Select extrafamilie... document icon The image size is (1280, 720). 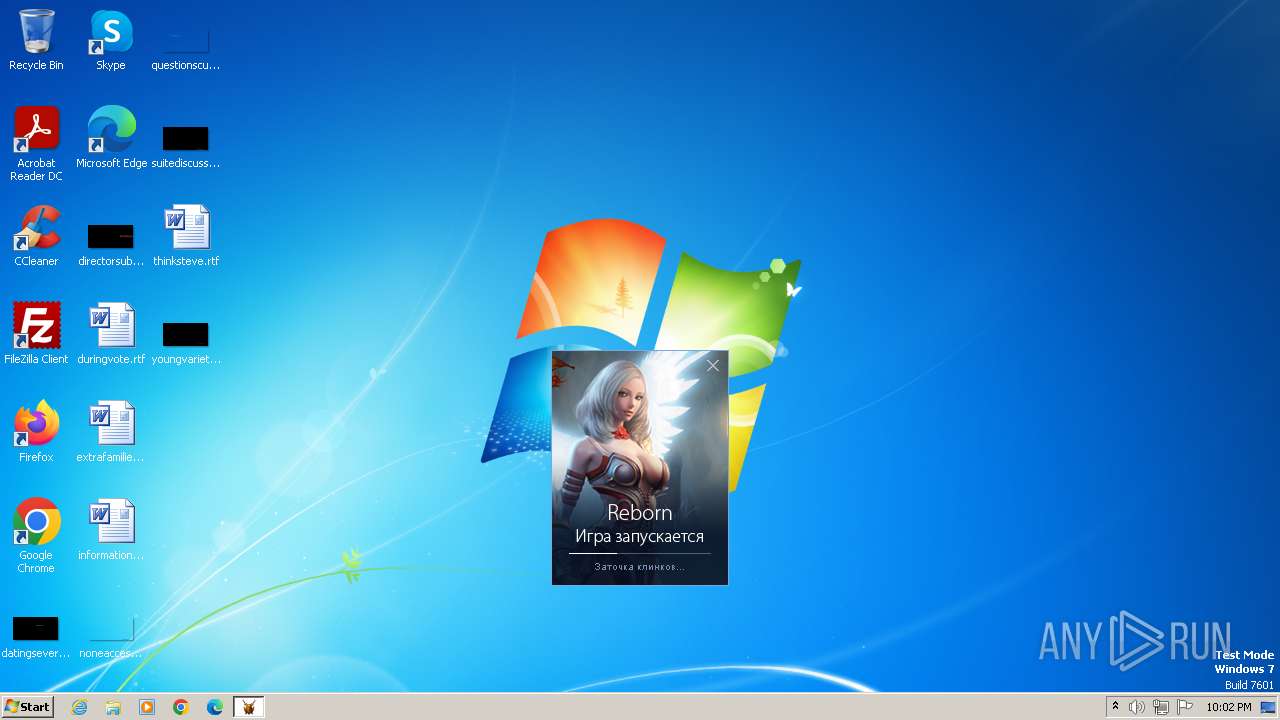tap(111, 432)
